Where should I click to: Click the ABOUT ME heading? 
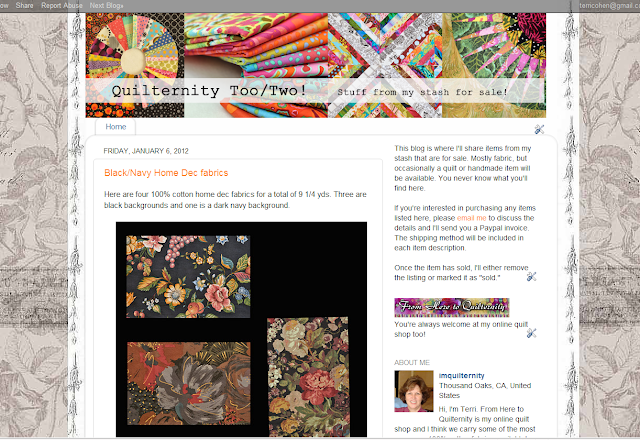point(412,362)
